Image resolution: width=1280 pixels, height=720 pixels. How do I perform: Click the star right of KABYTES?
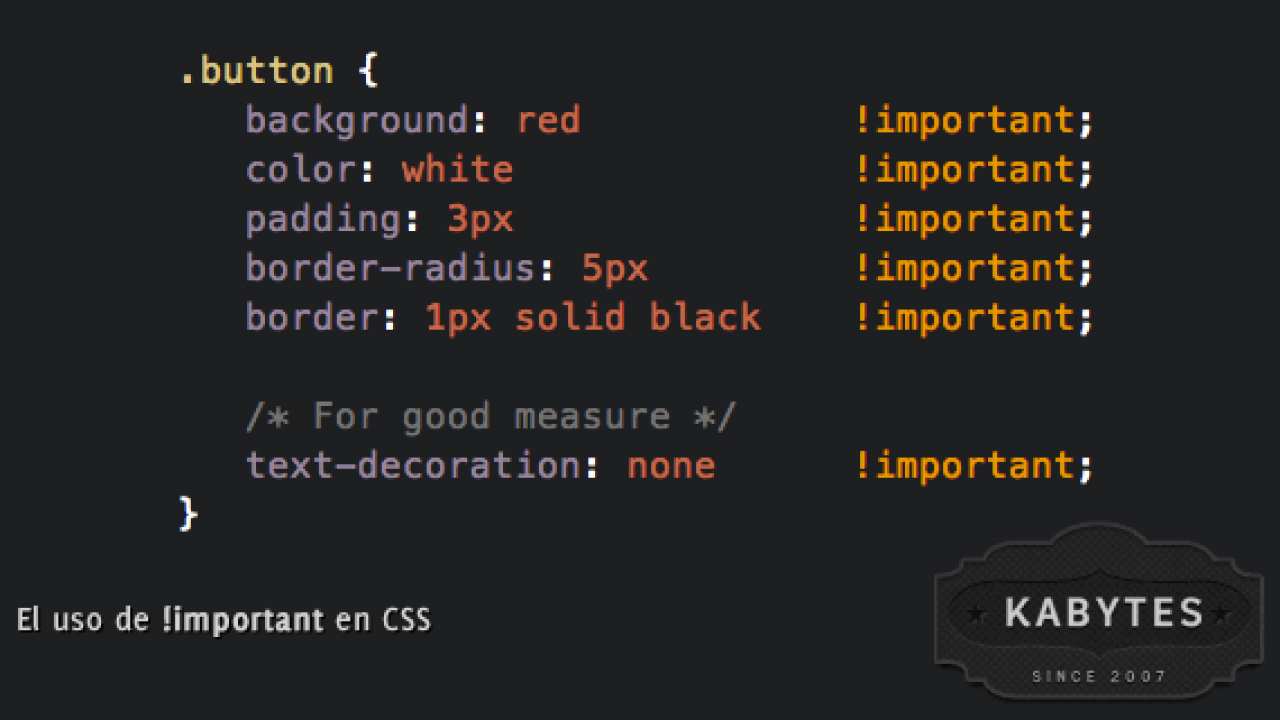[x=1221, y=614]
